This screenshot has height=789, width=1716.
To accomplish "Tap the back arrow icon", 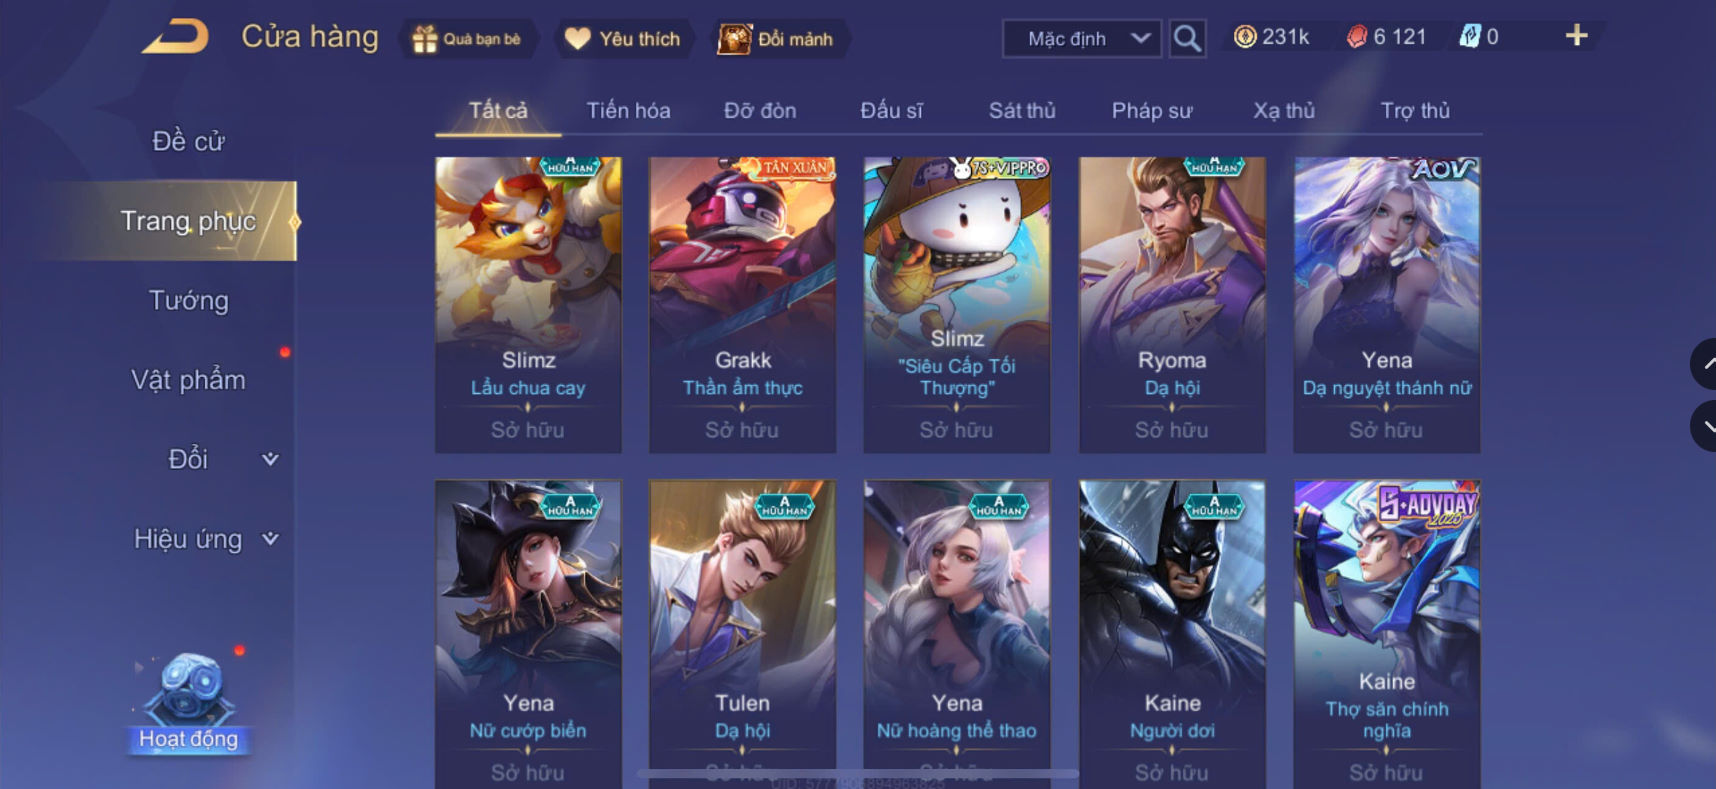I will (x=176, y=37).
